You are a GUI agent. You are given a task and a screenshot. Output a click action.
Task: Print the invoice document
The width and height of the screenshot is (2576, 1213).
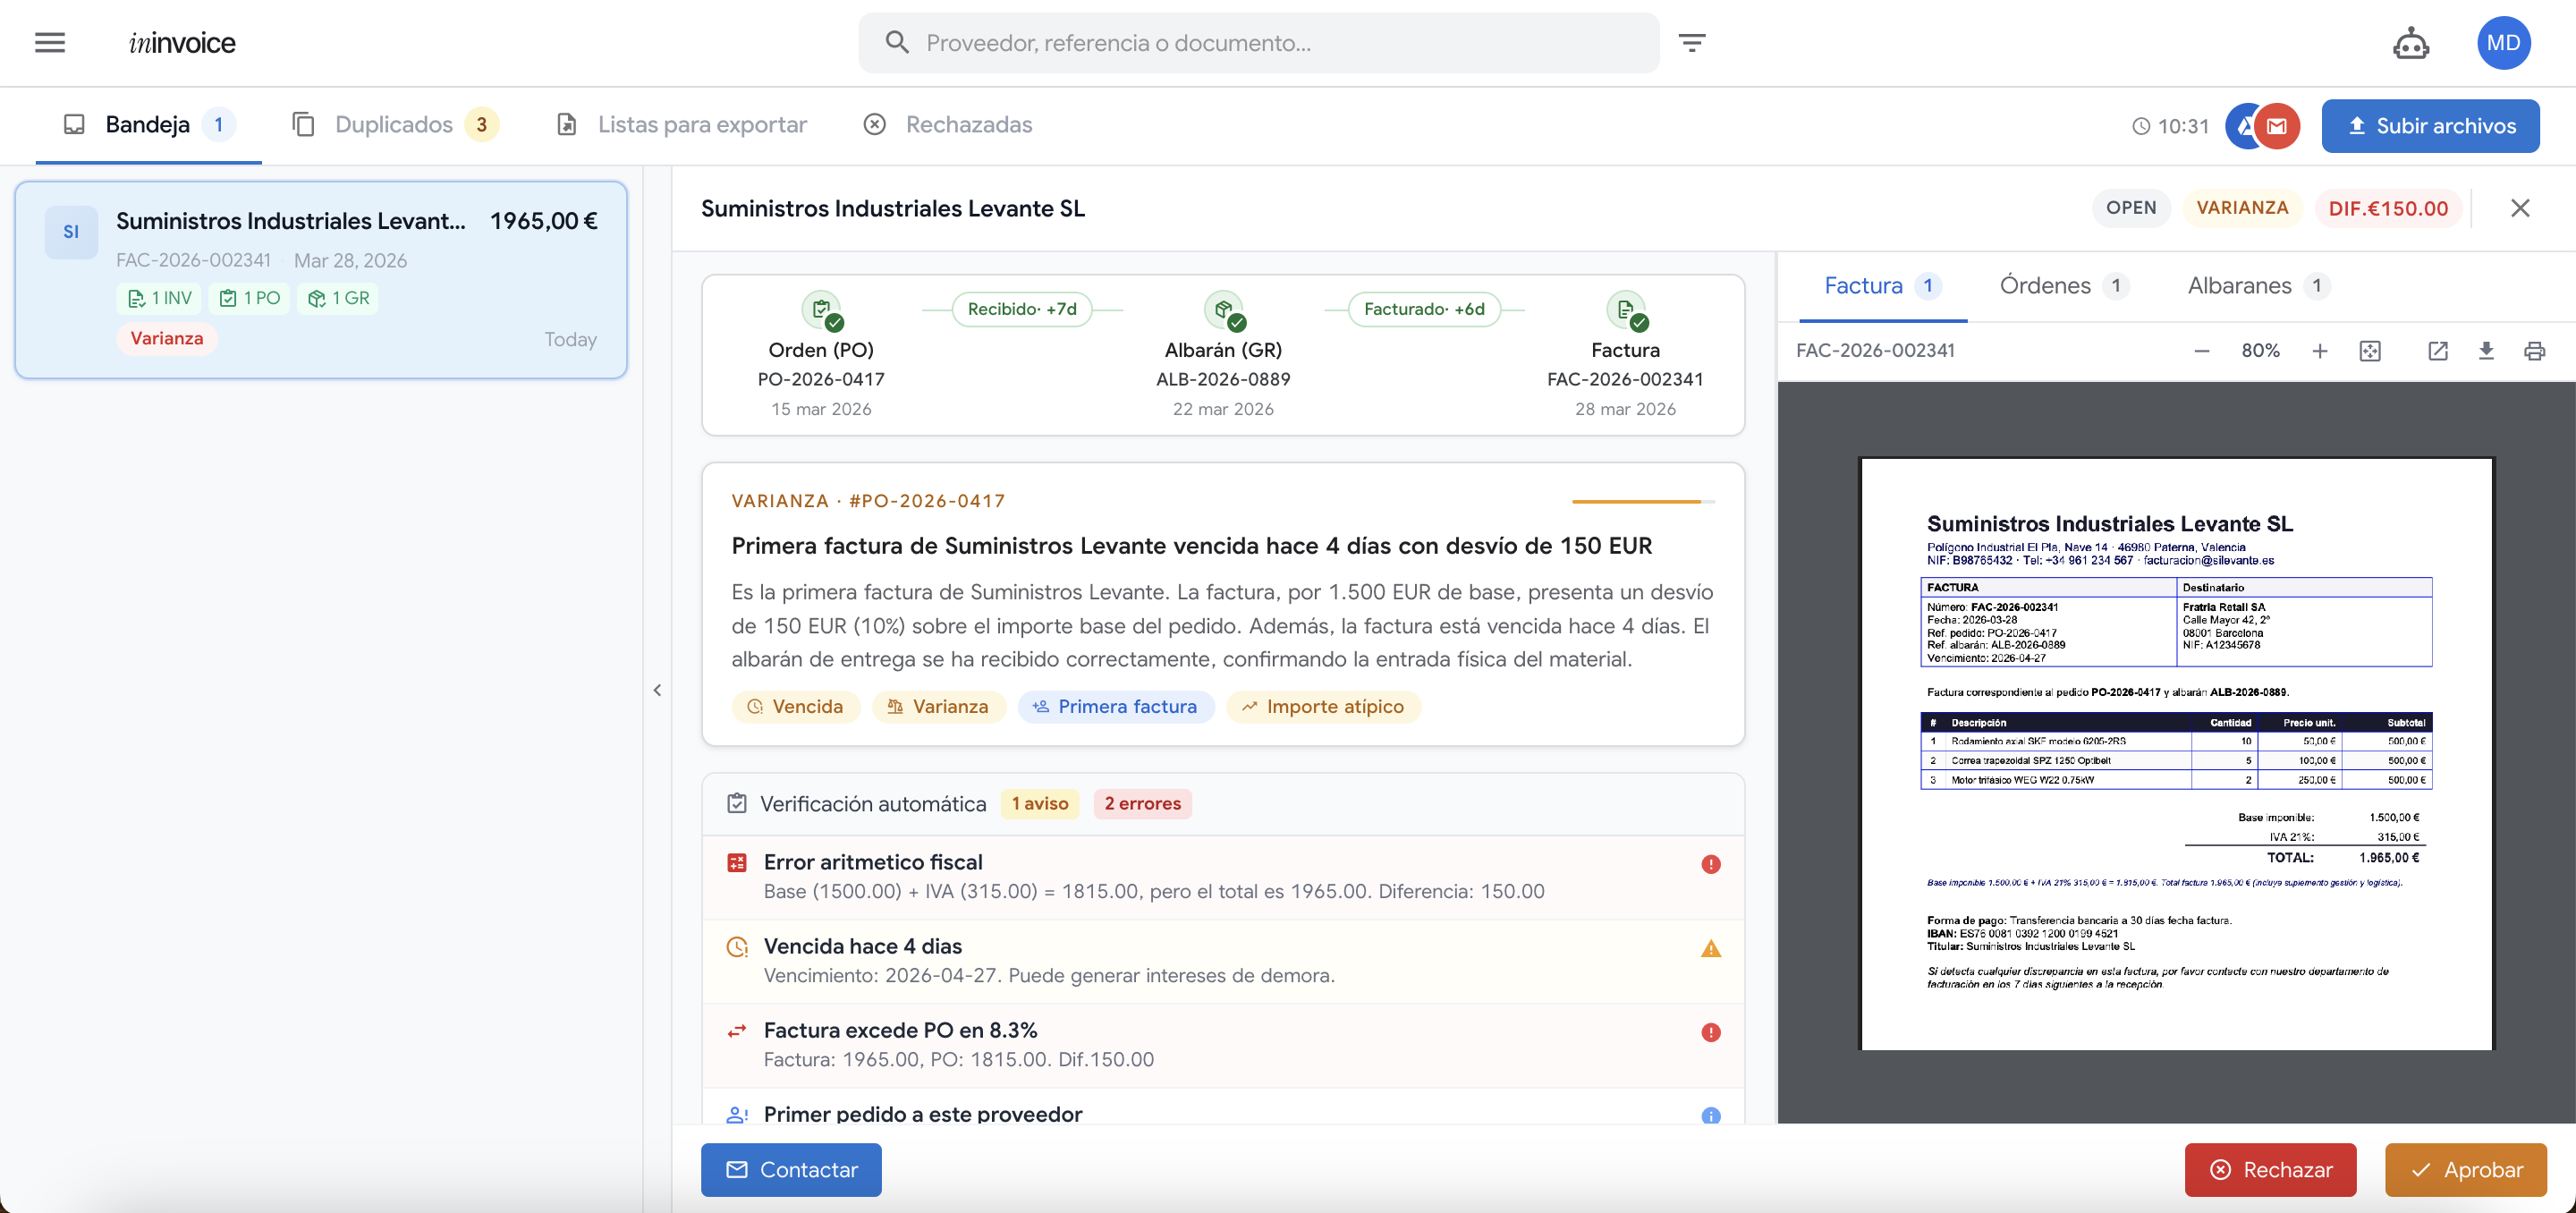coord(2534,351)
